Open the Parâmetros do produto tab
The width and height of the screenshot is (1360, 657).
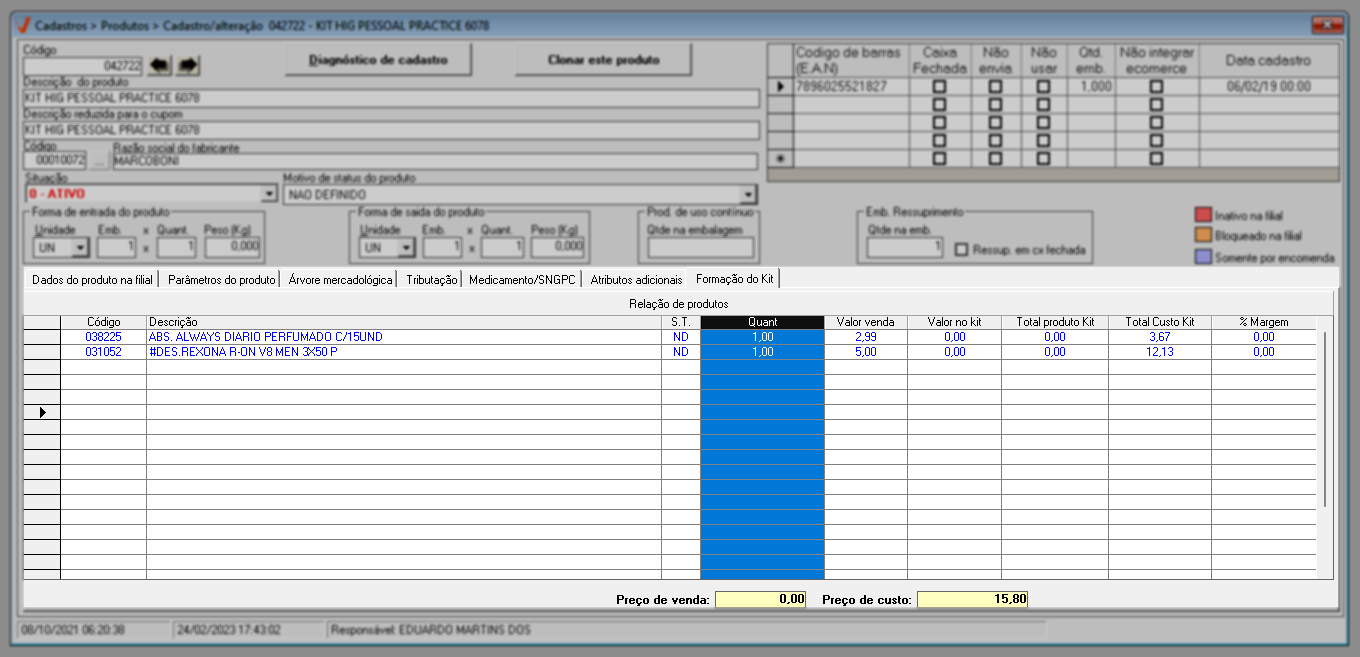221,280
